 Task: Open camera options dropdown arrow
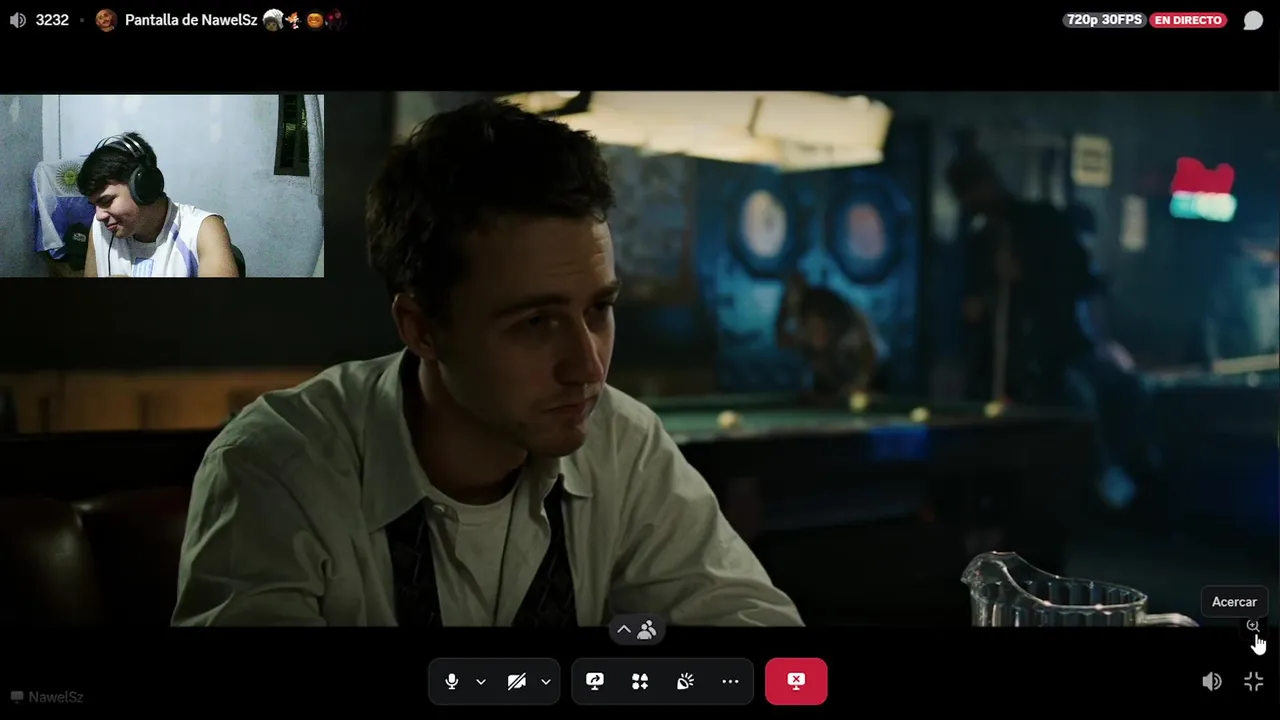[x=546, y=682]
